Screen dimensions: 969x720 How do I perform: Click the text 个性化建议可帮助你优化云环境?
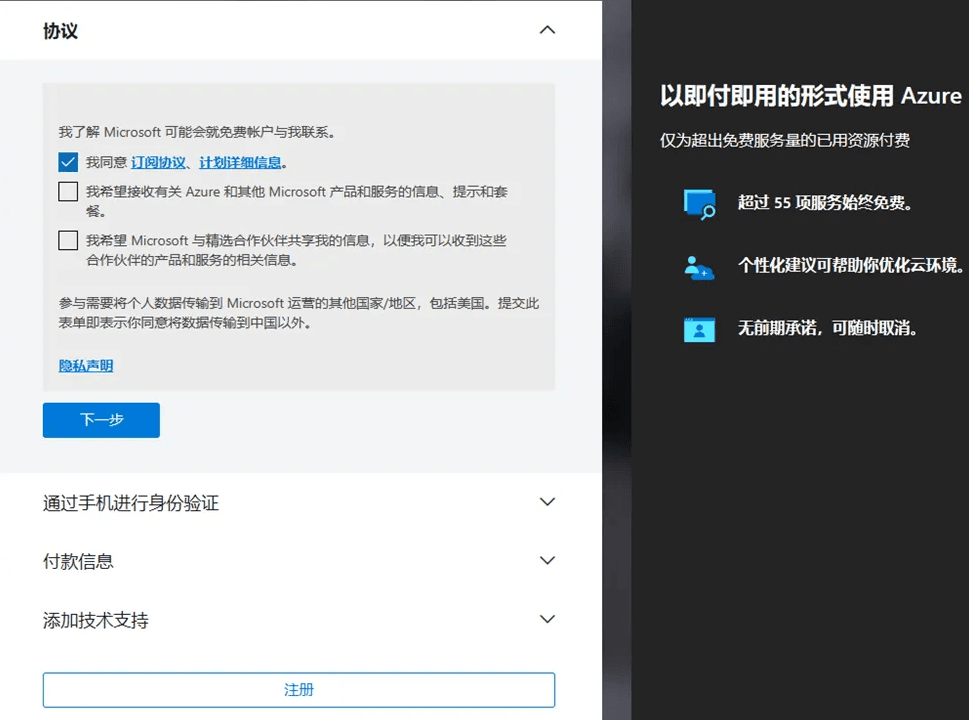pyautogui.click(x=850, y=266)
